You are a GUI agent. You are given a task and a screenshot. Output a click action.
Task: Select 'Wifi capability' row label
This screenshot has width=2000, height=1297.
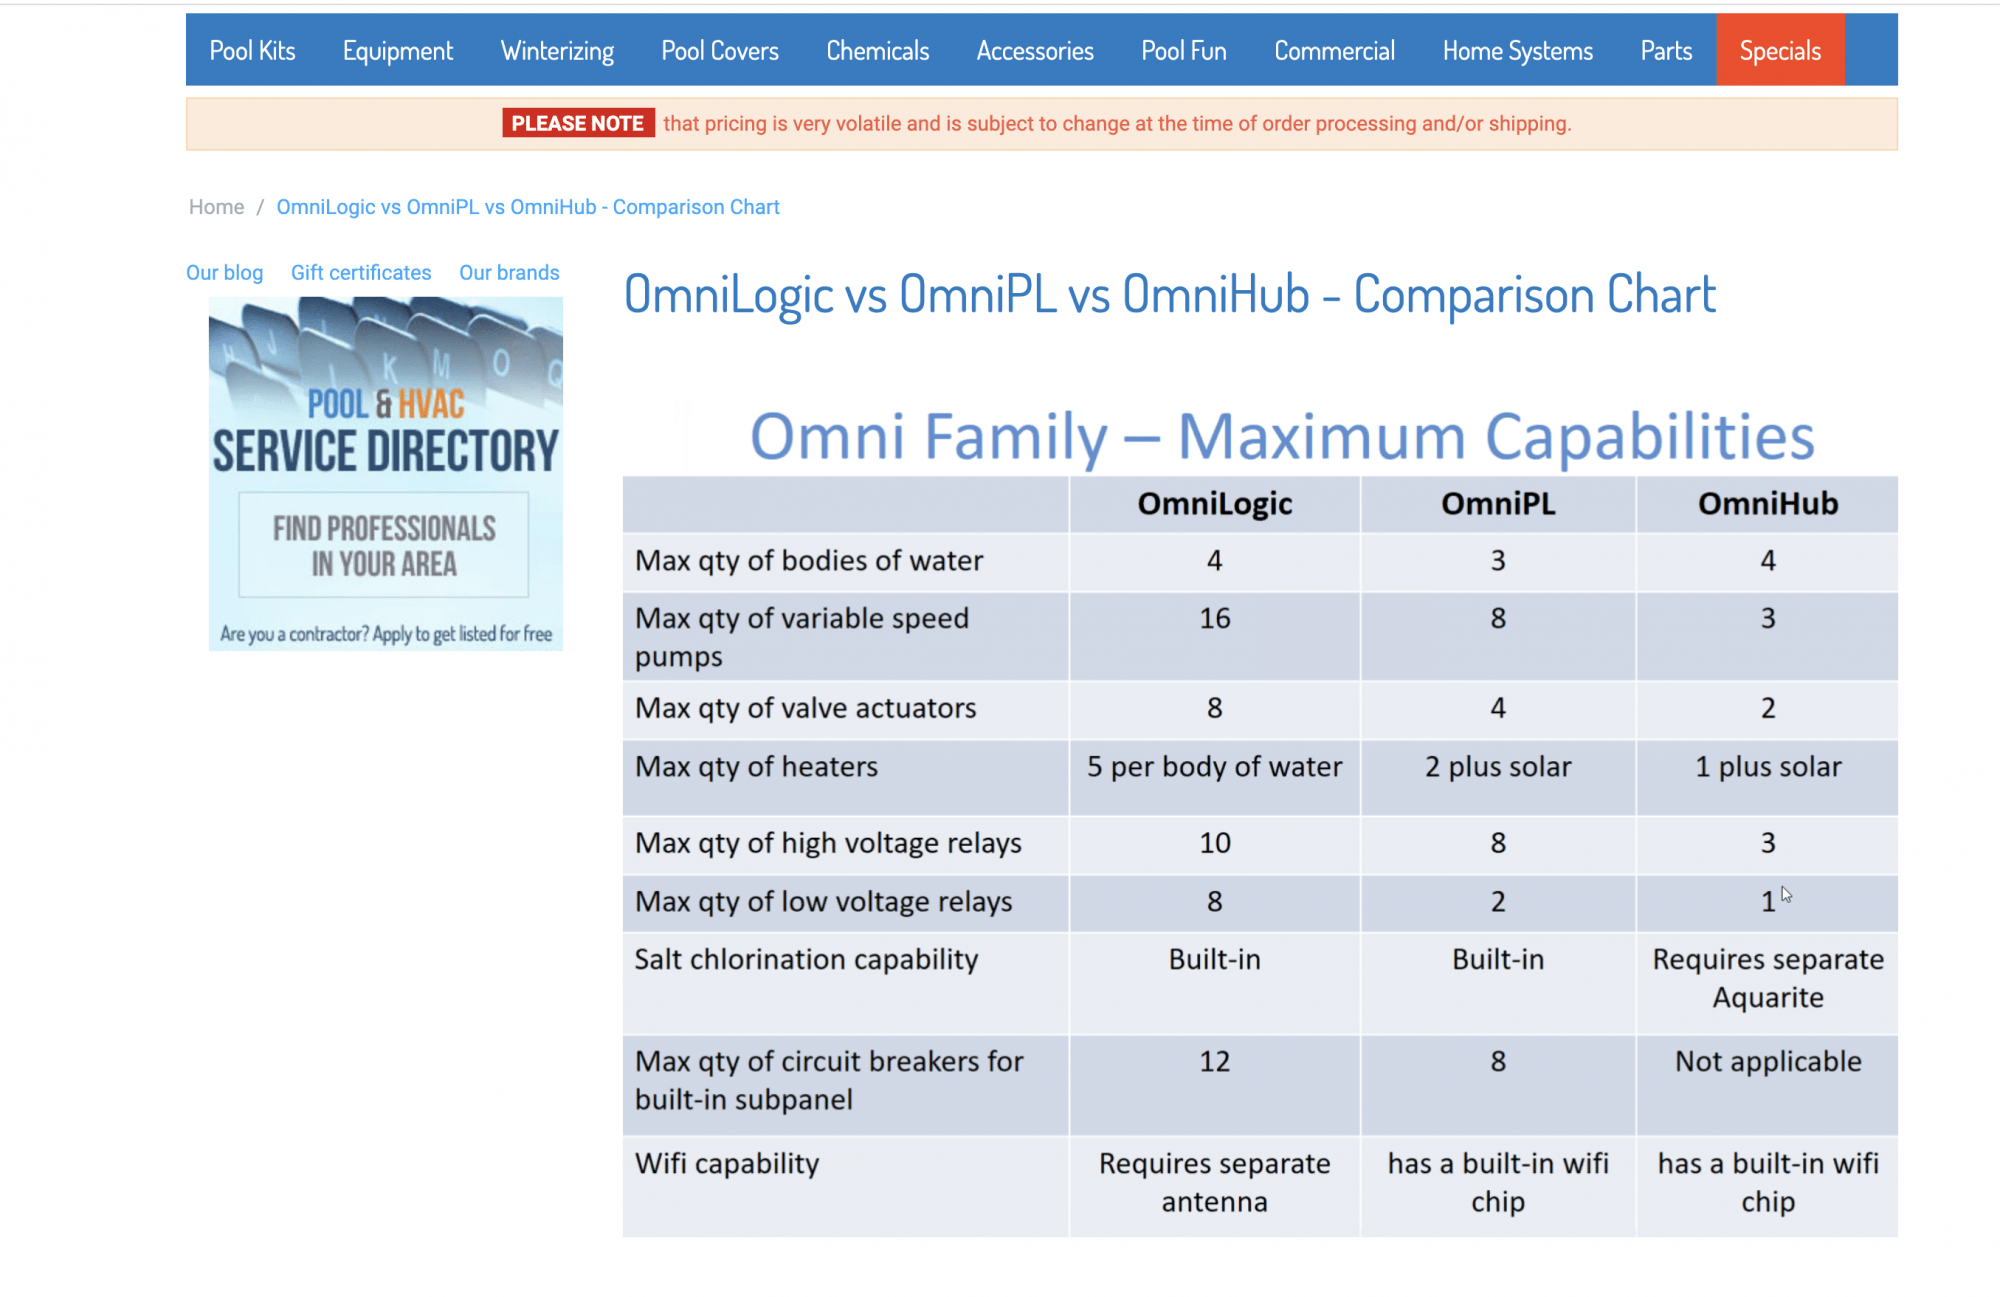(727, 1164)
